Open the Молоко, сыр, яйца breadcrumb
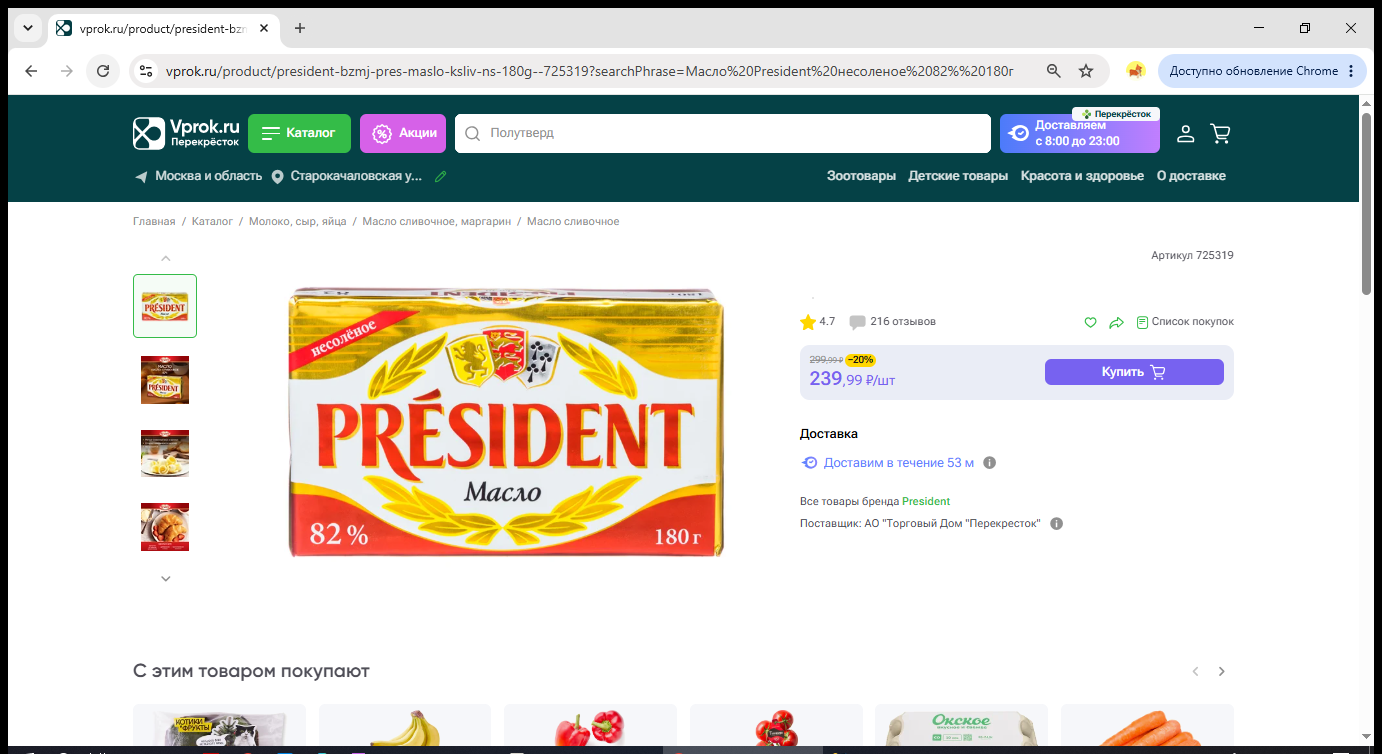This screenshot has height=754, width=1382. click(x=297, y=222)
